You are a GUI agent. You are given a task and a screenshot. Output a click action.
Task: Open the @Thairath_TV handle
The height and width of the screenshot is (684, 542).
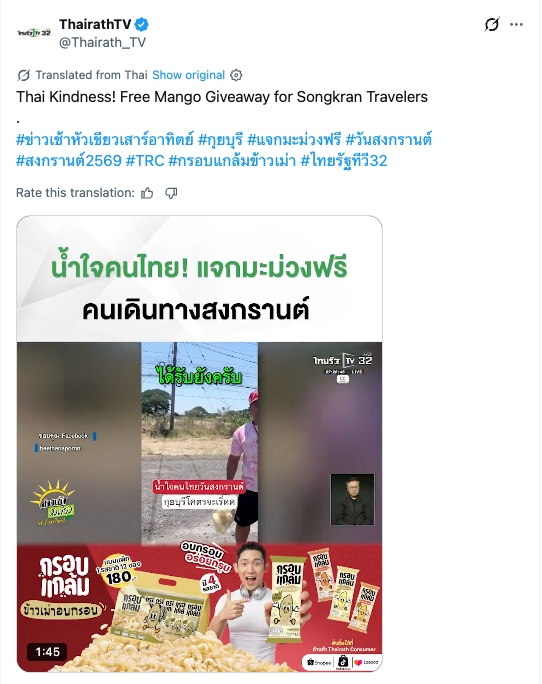click(102, 42)
